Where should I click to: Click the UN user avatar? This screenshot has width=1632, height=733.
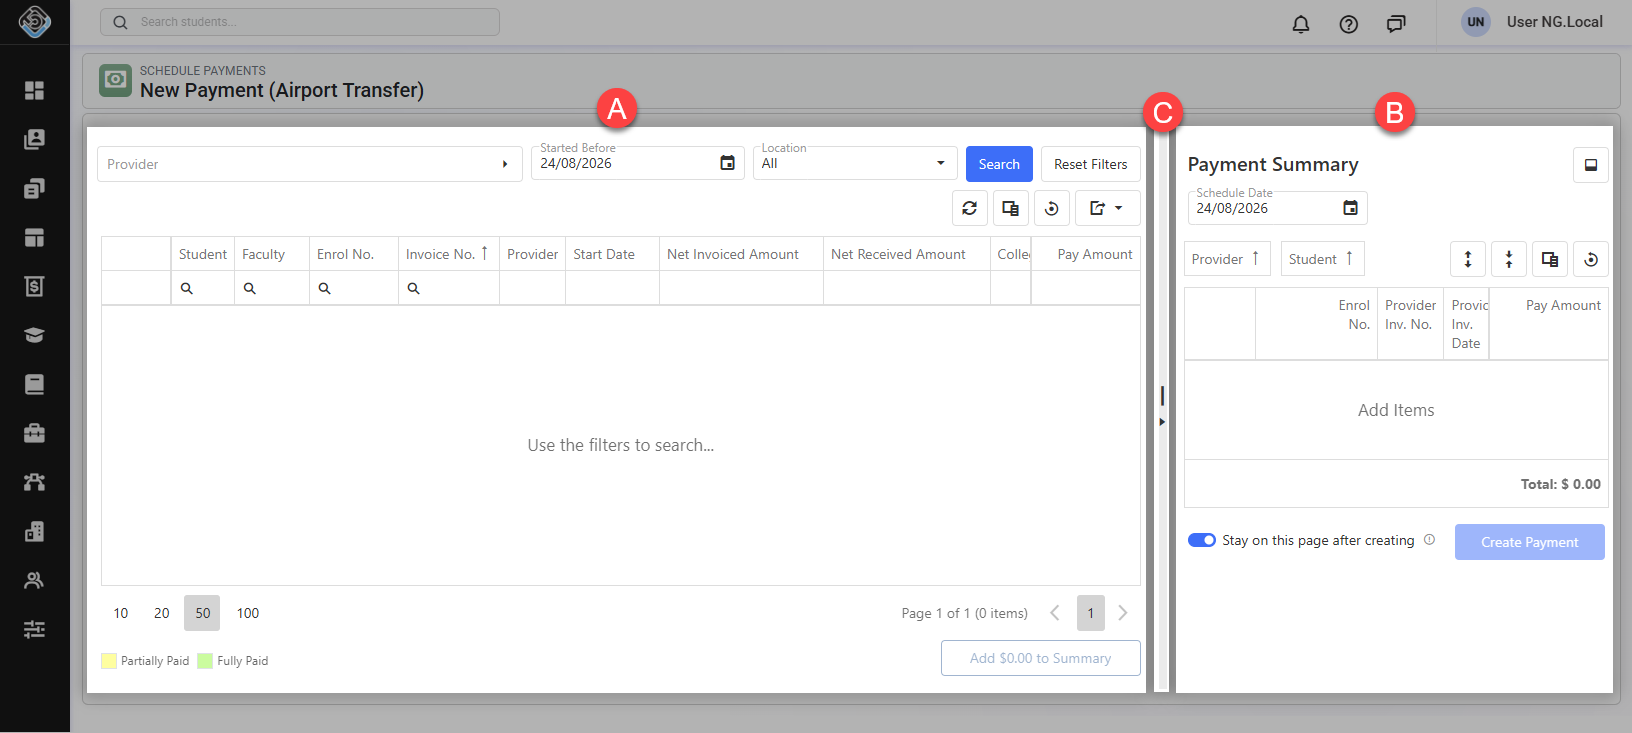point(1476,22)
